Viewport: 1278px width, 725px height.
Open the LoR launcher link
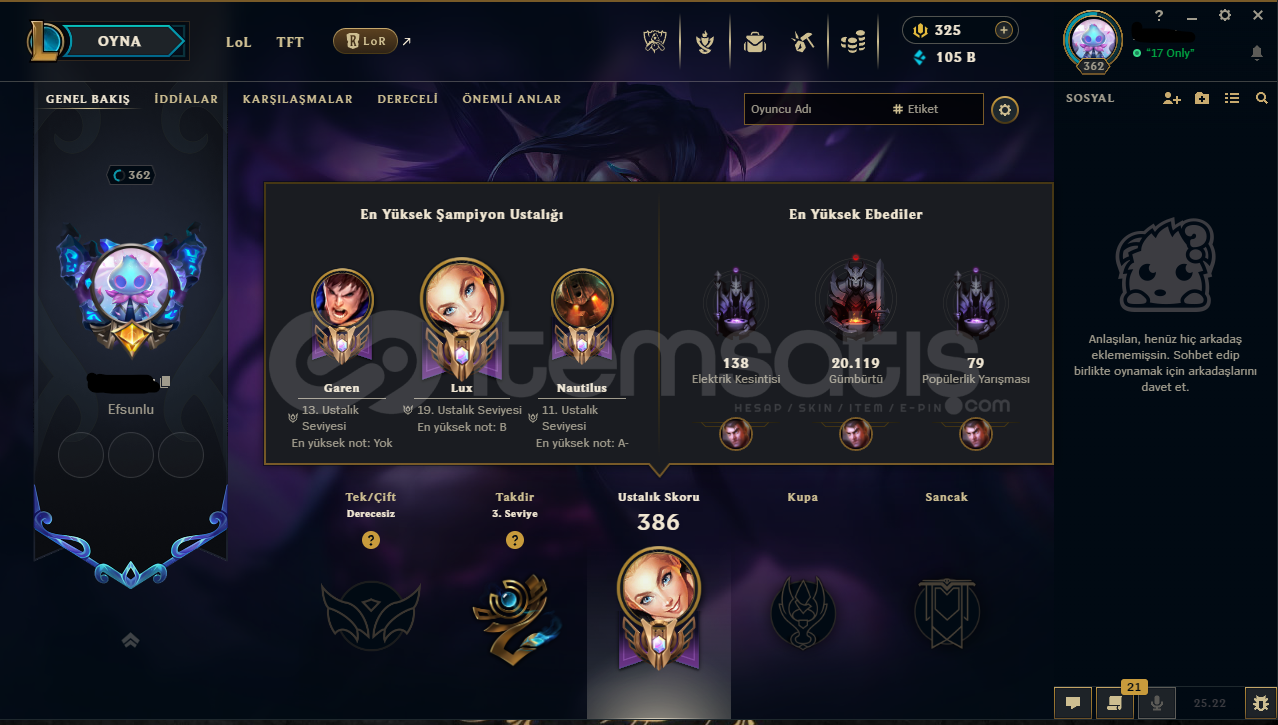365,41
